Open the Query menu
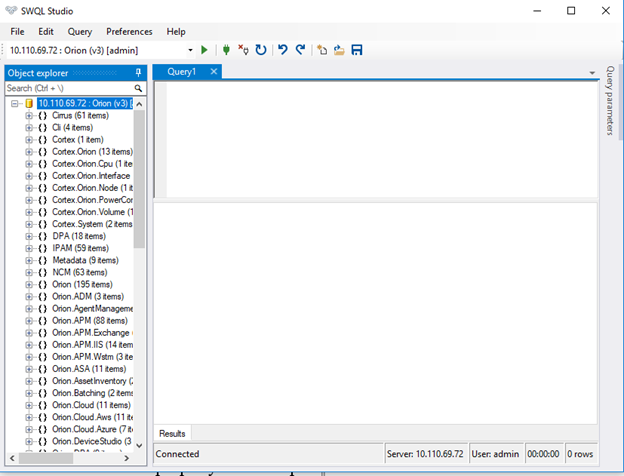 tap(80, 31)
